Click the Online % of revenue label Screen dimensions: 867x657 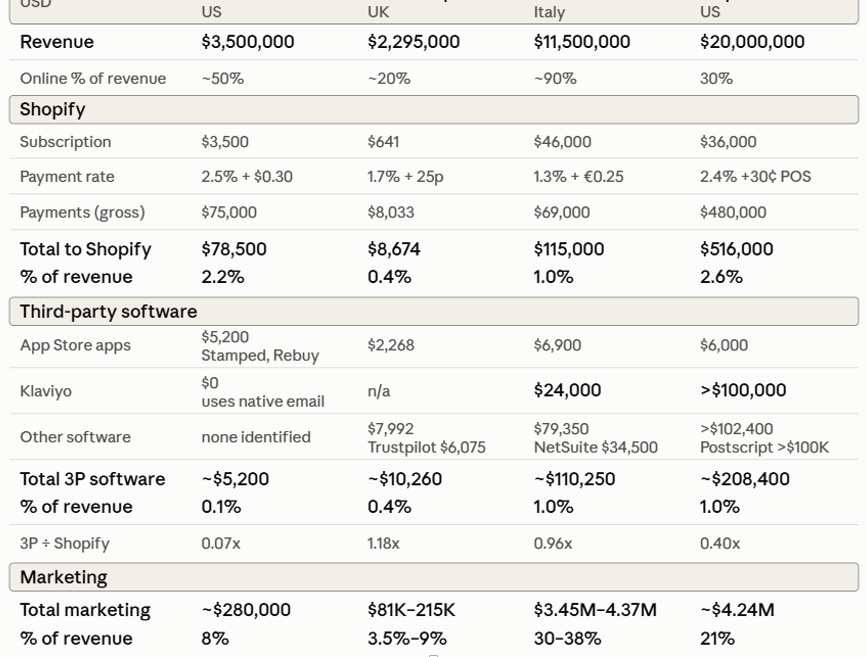93,79
